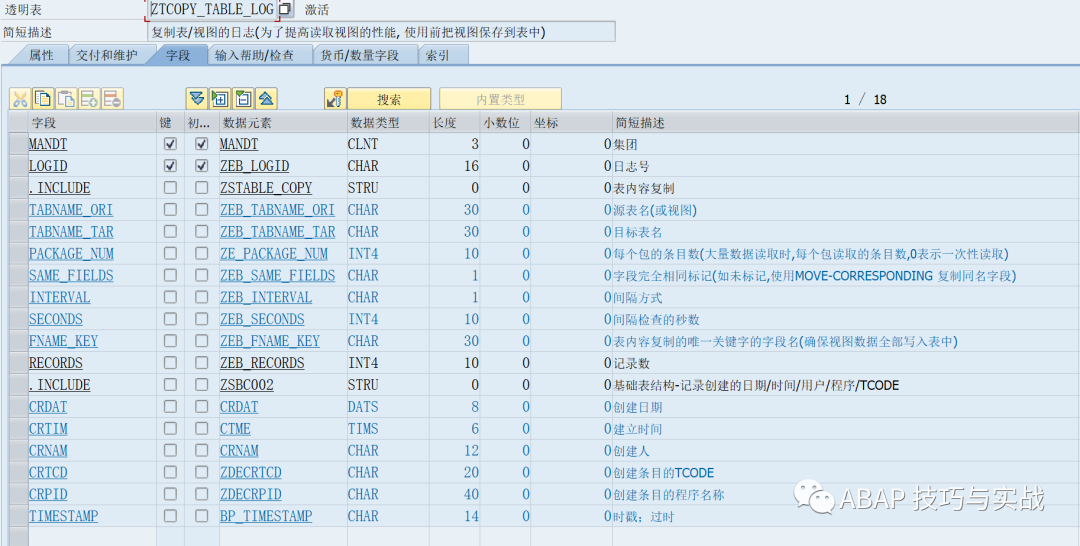
Task: Open the ZEB_LOGID data element link
Action: tap(254, 166)
